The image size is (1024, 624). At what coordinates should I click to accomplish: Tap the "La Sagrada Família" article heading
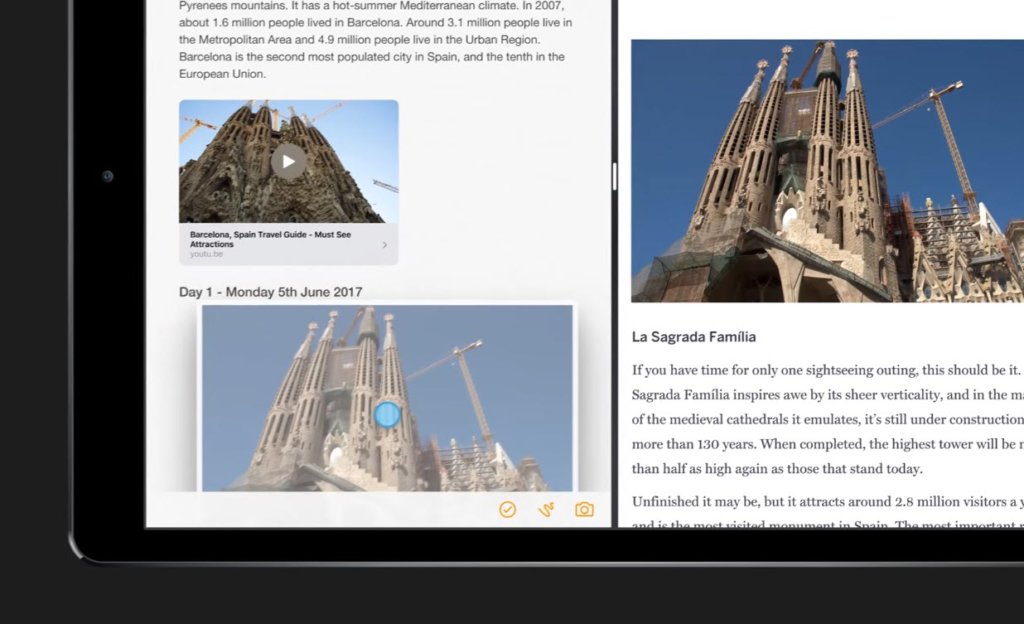pos(693,337)
